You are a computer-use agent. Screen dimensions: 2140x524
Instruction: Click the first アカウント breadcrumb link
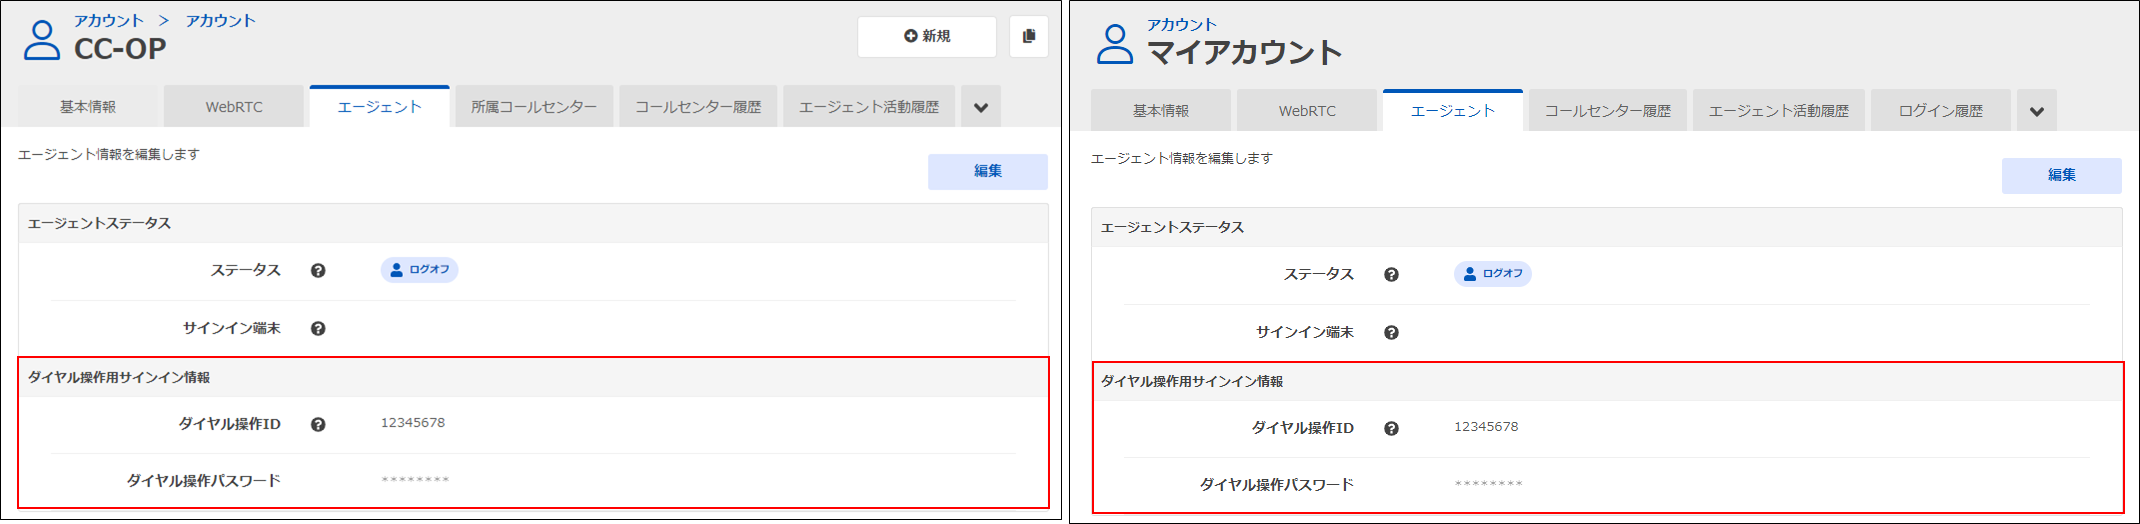point(109,21)
